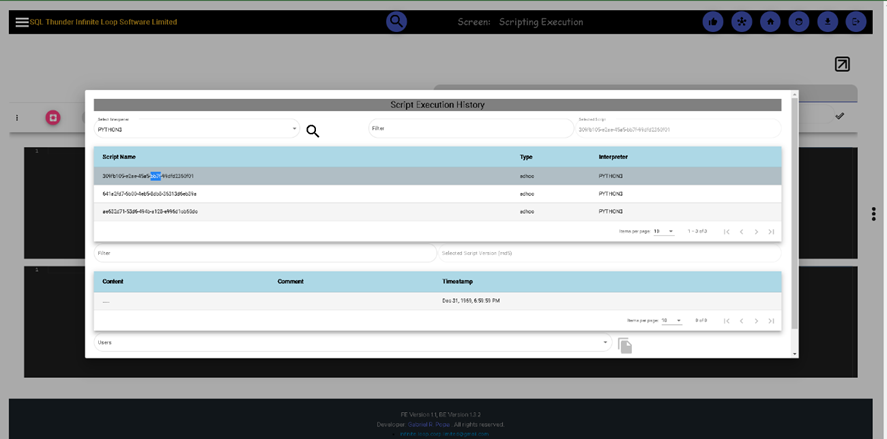Image resolution: width=887 pixels, height=439 pixels.
Task: Open items per page dropdown in script table
Action: pyautogui.click(x=664, y=231)
